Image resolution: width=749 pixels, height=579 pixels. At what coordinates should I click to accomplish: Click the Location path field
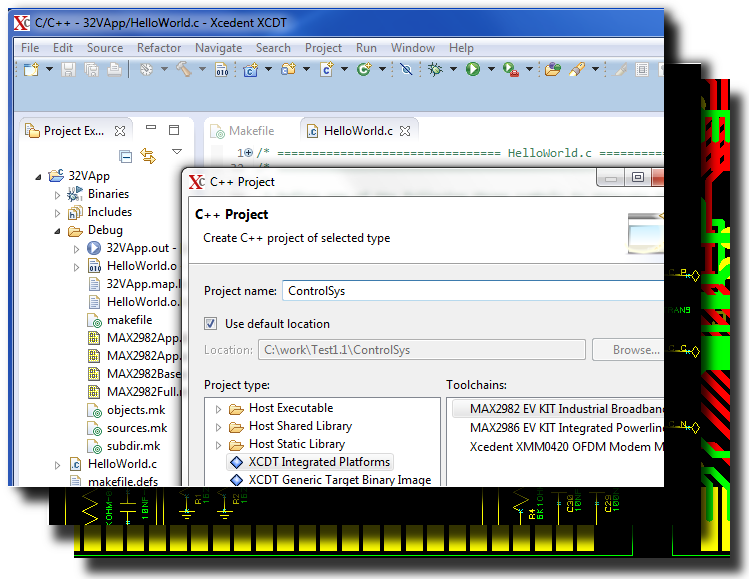tap(422, 350)
